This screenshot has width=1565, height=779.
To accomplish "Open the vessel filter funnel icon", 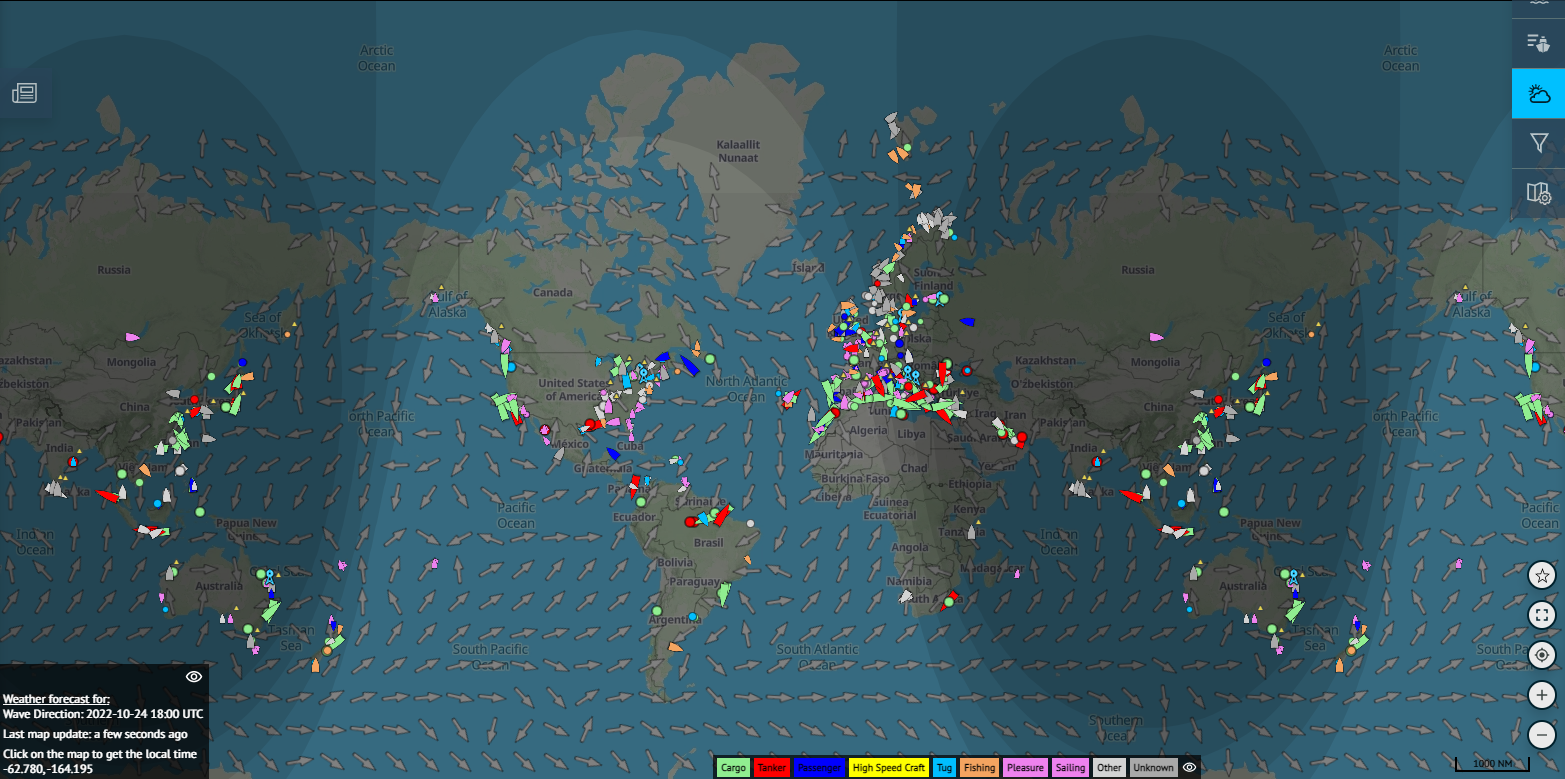I will pos(1538,144).
